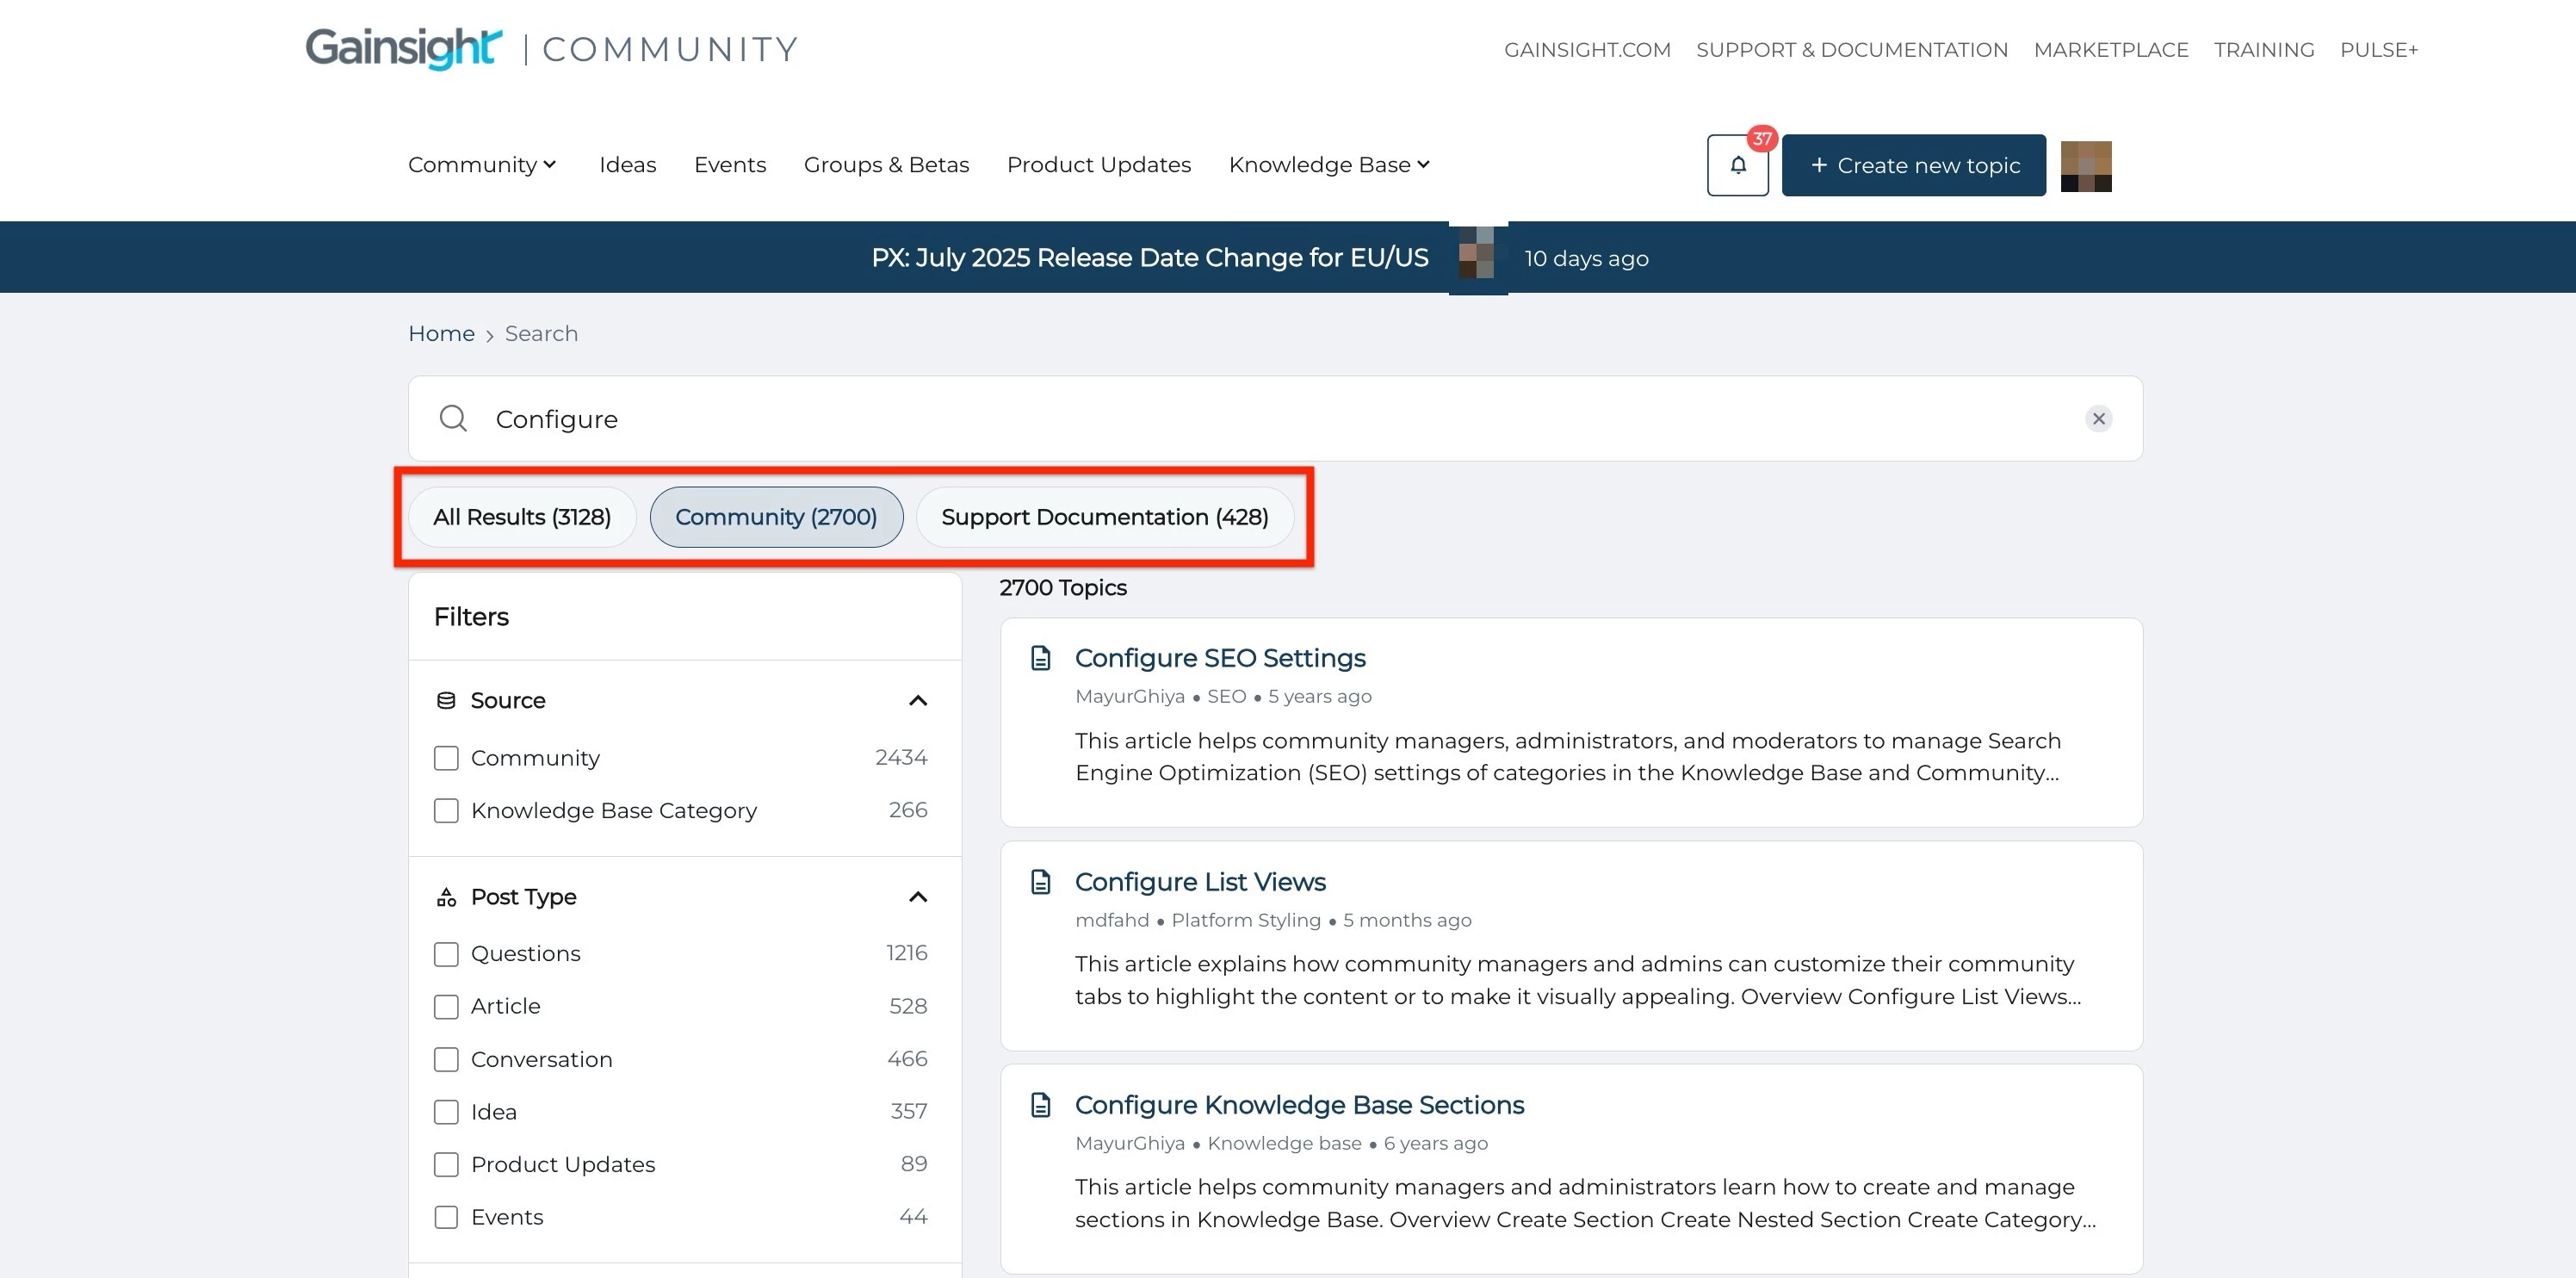
Task: Open Configure SEO Settings article
Action: point(1220,658)
